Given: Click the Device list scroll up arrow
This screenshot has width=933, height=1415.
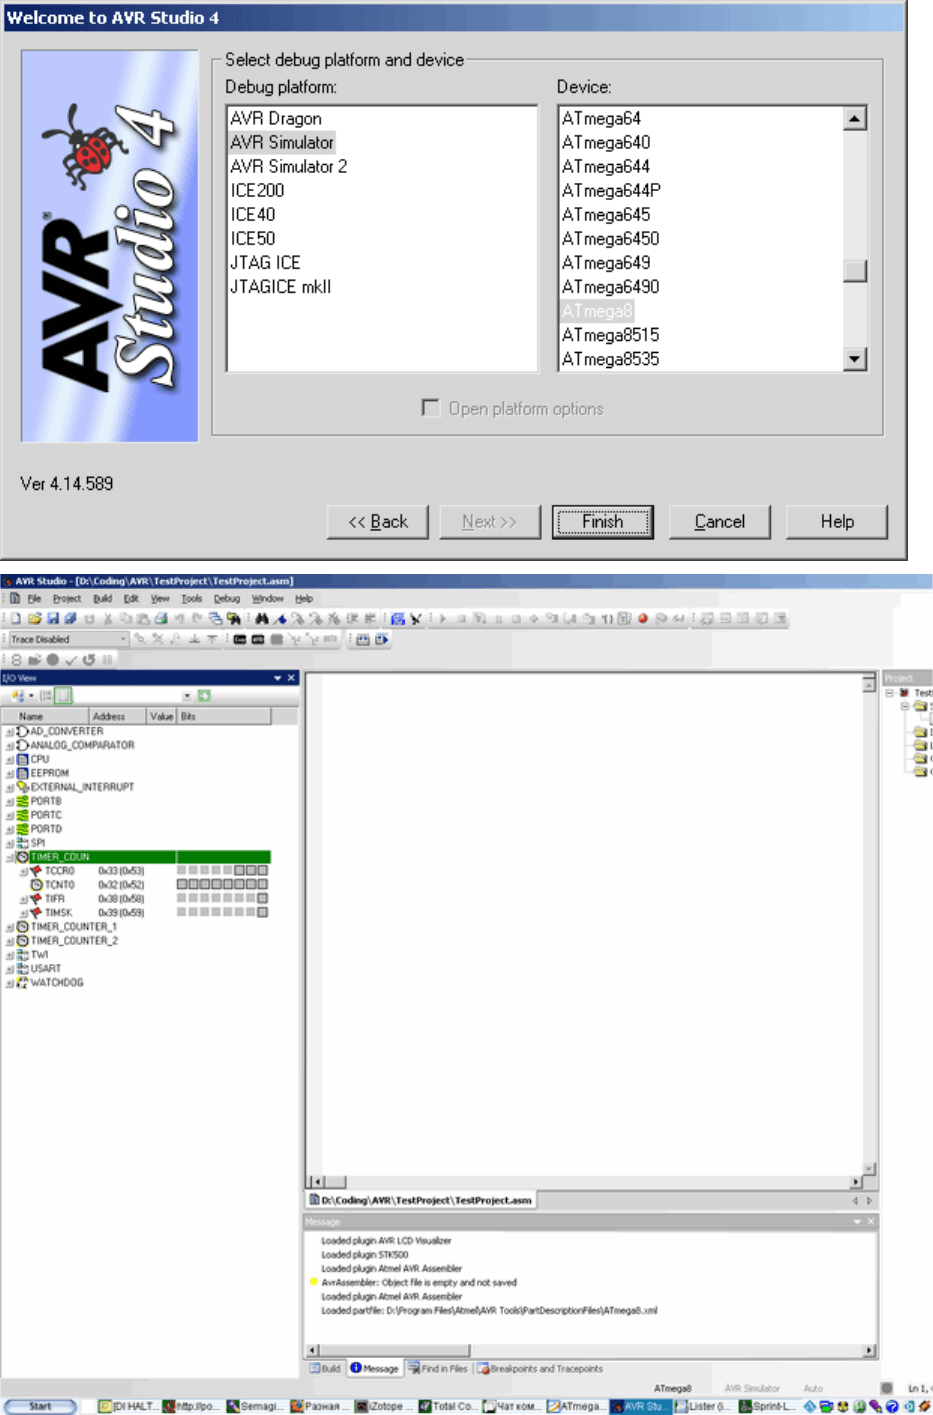Looking at the screenshot, I should coord(855,119).
